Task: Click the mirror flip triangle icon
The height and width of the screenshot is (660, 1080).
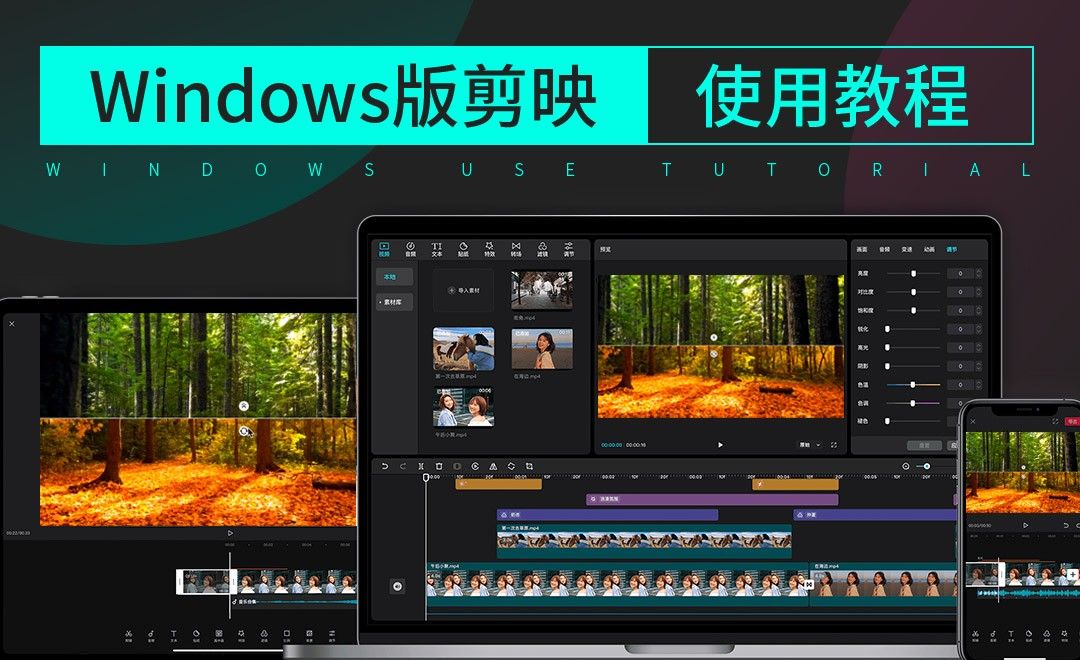Action: click(x=493, y=466)
